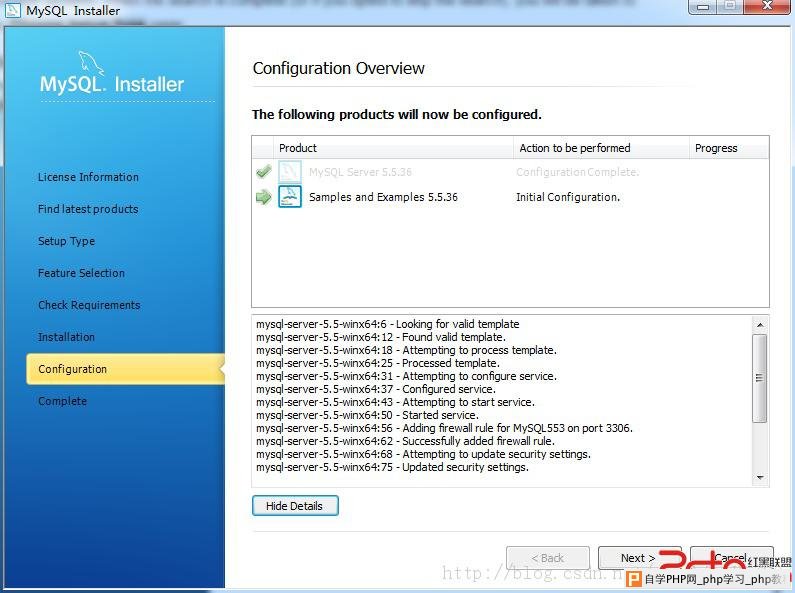Click the Product column header

pyautogui.click(x=393, y=148)
